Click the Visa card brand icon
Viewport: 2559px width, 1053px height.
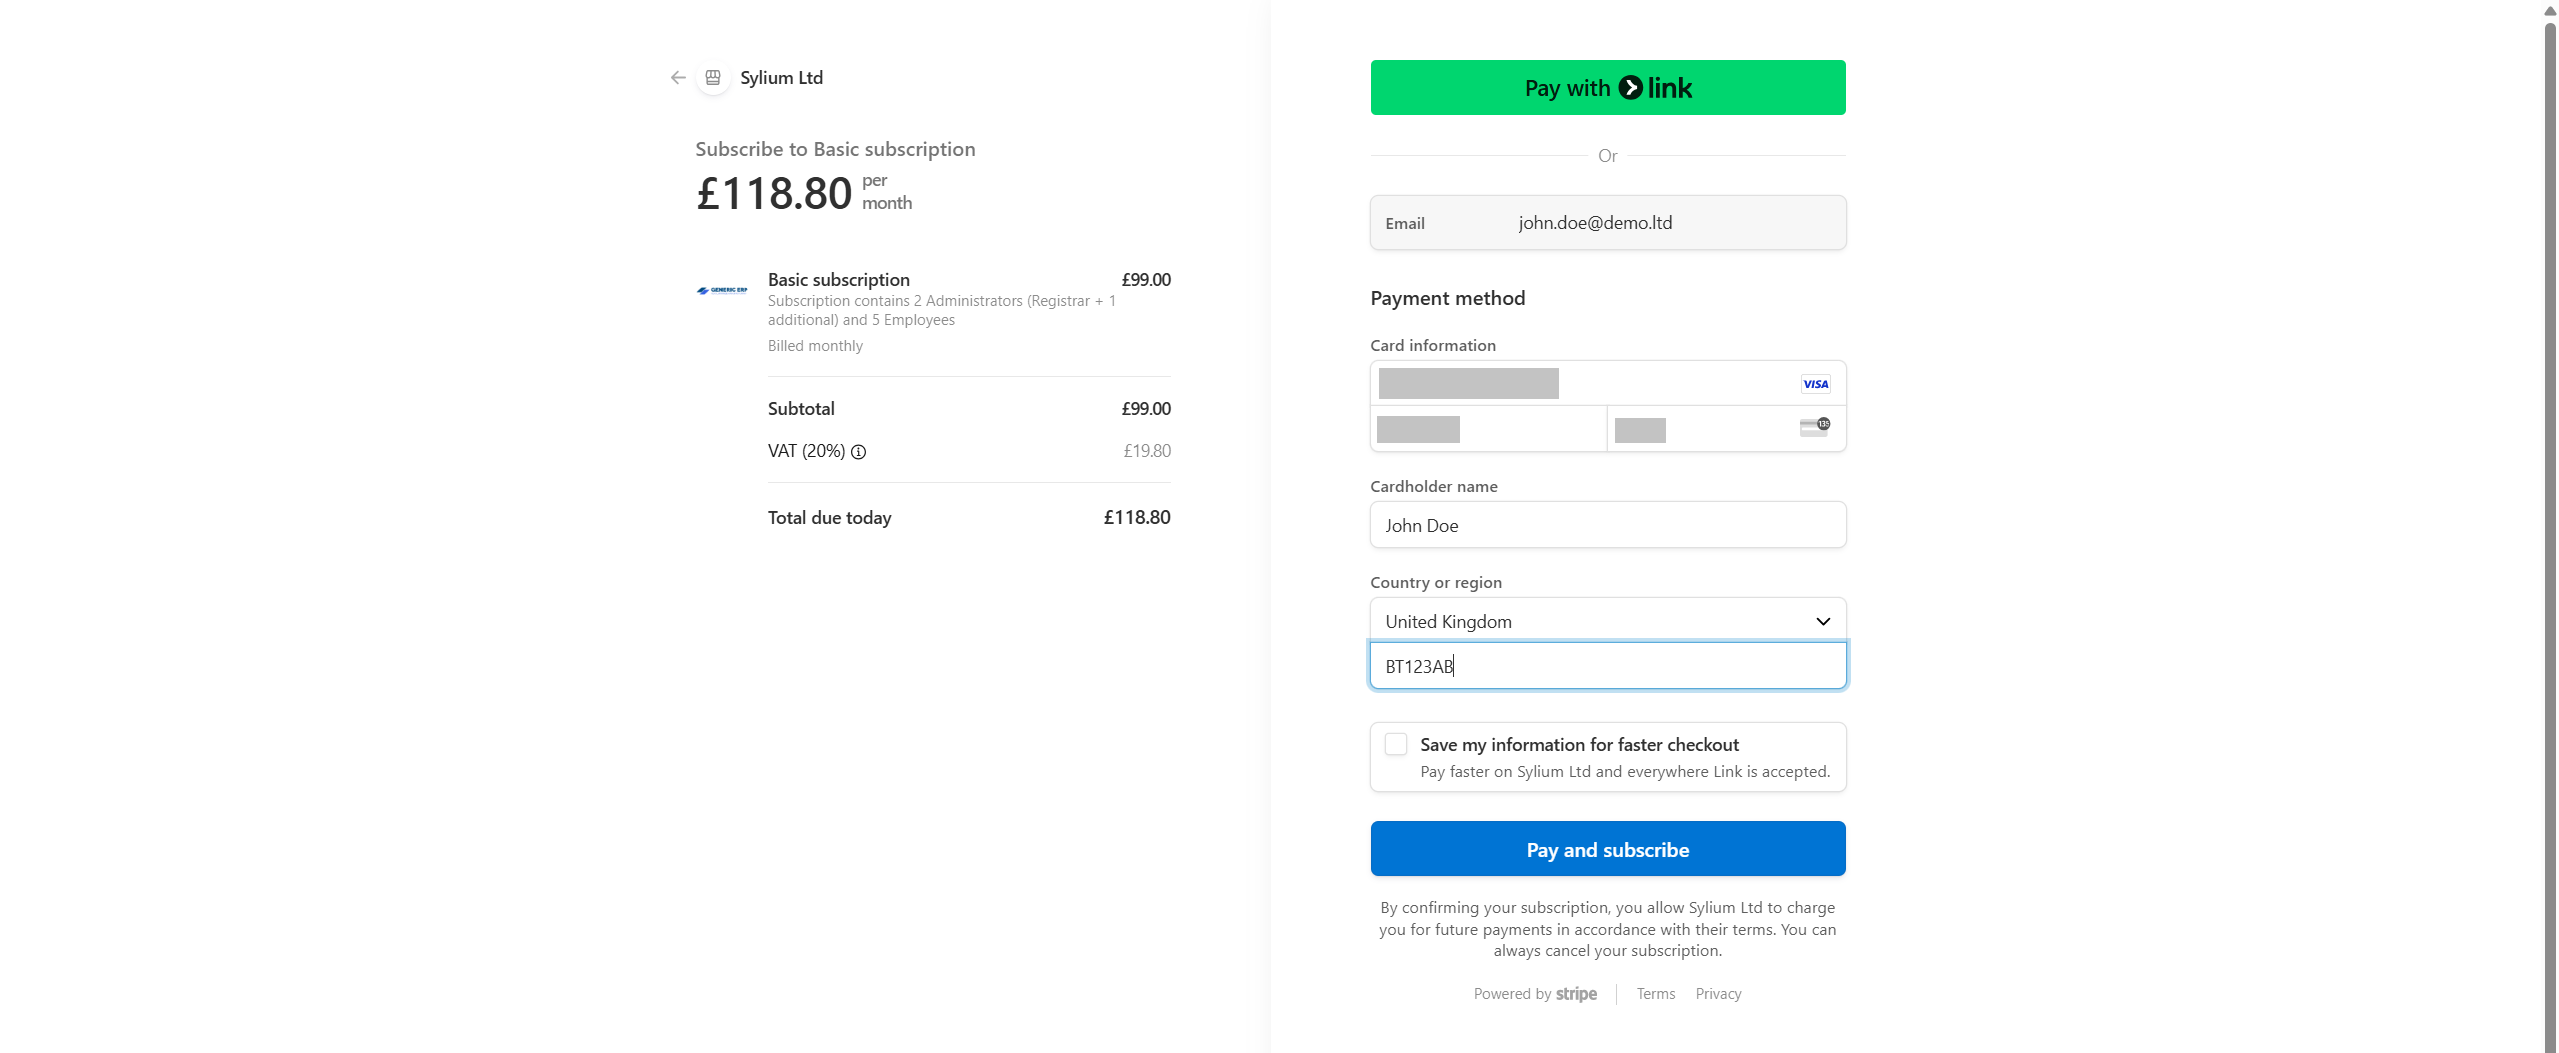1815,384
